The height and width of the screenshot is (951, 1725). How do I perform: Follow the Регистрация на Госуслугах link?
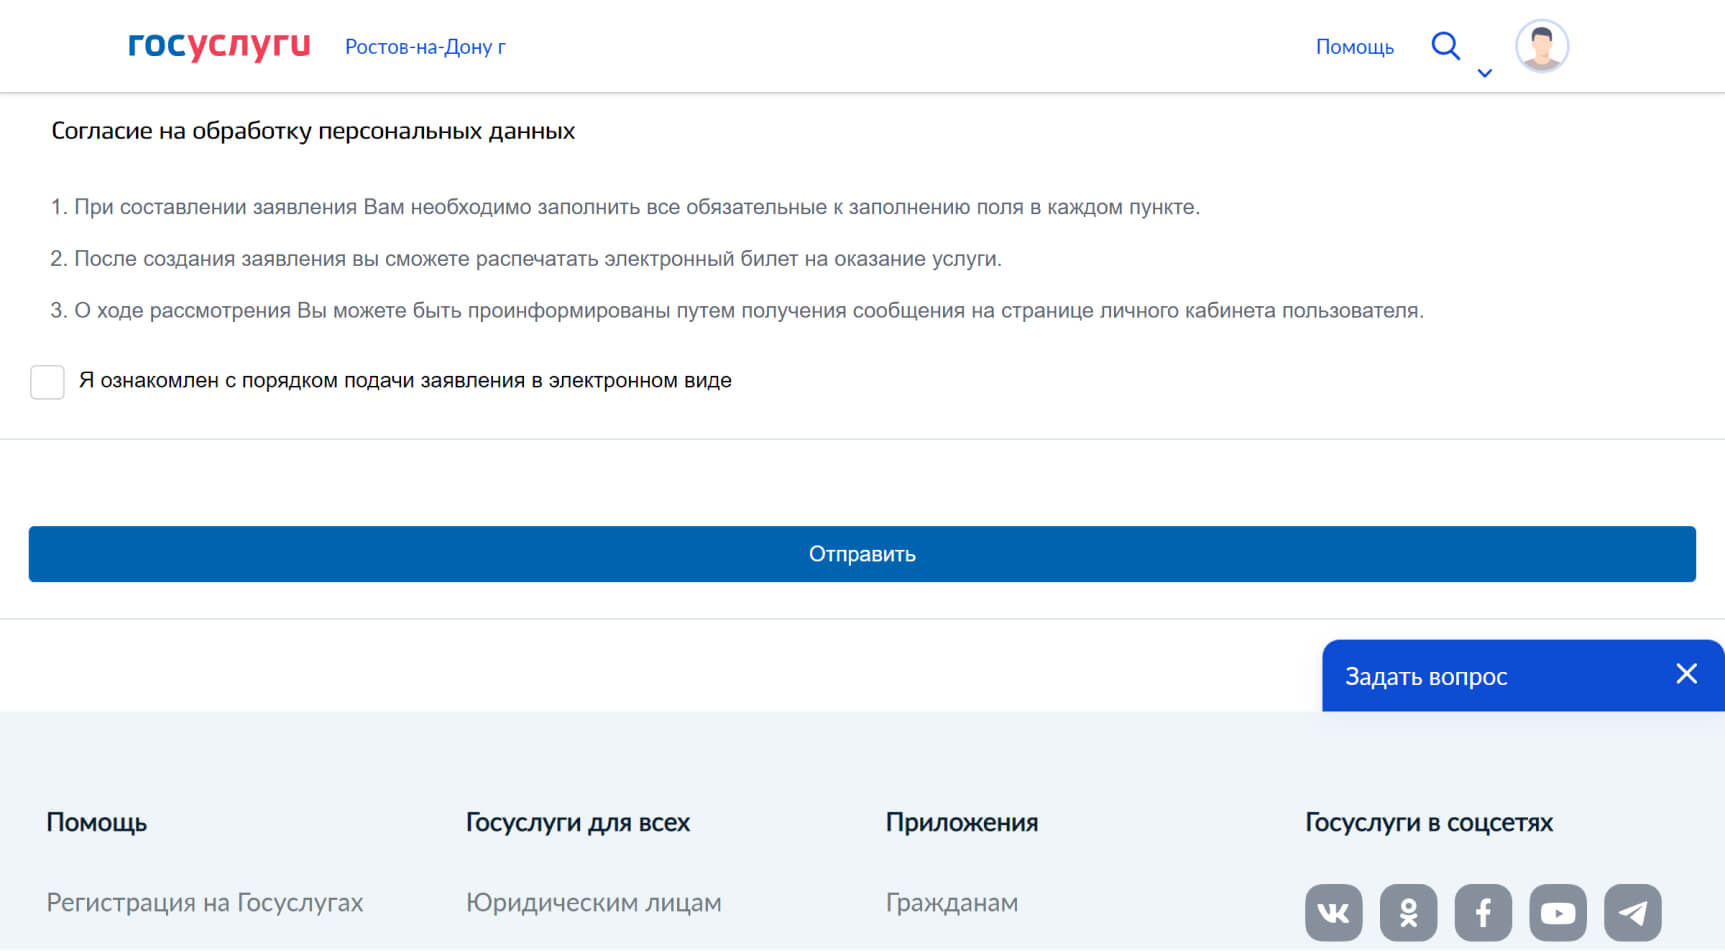click(203, 902)
